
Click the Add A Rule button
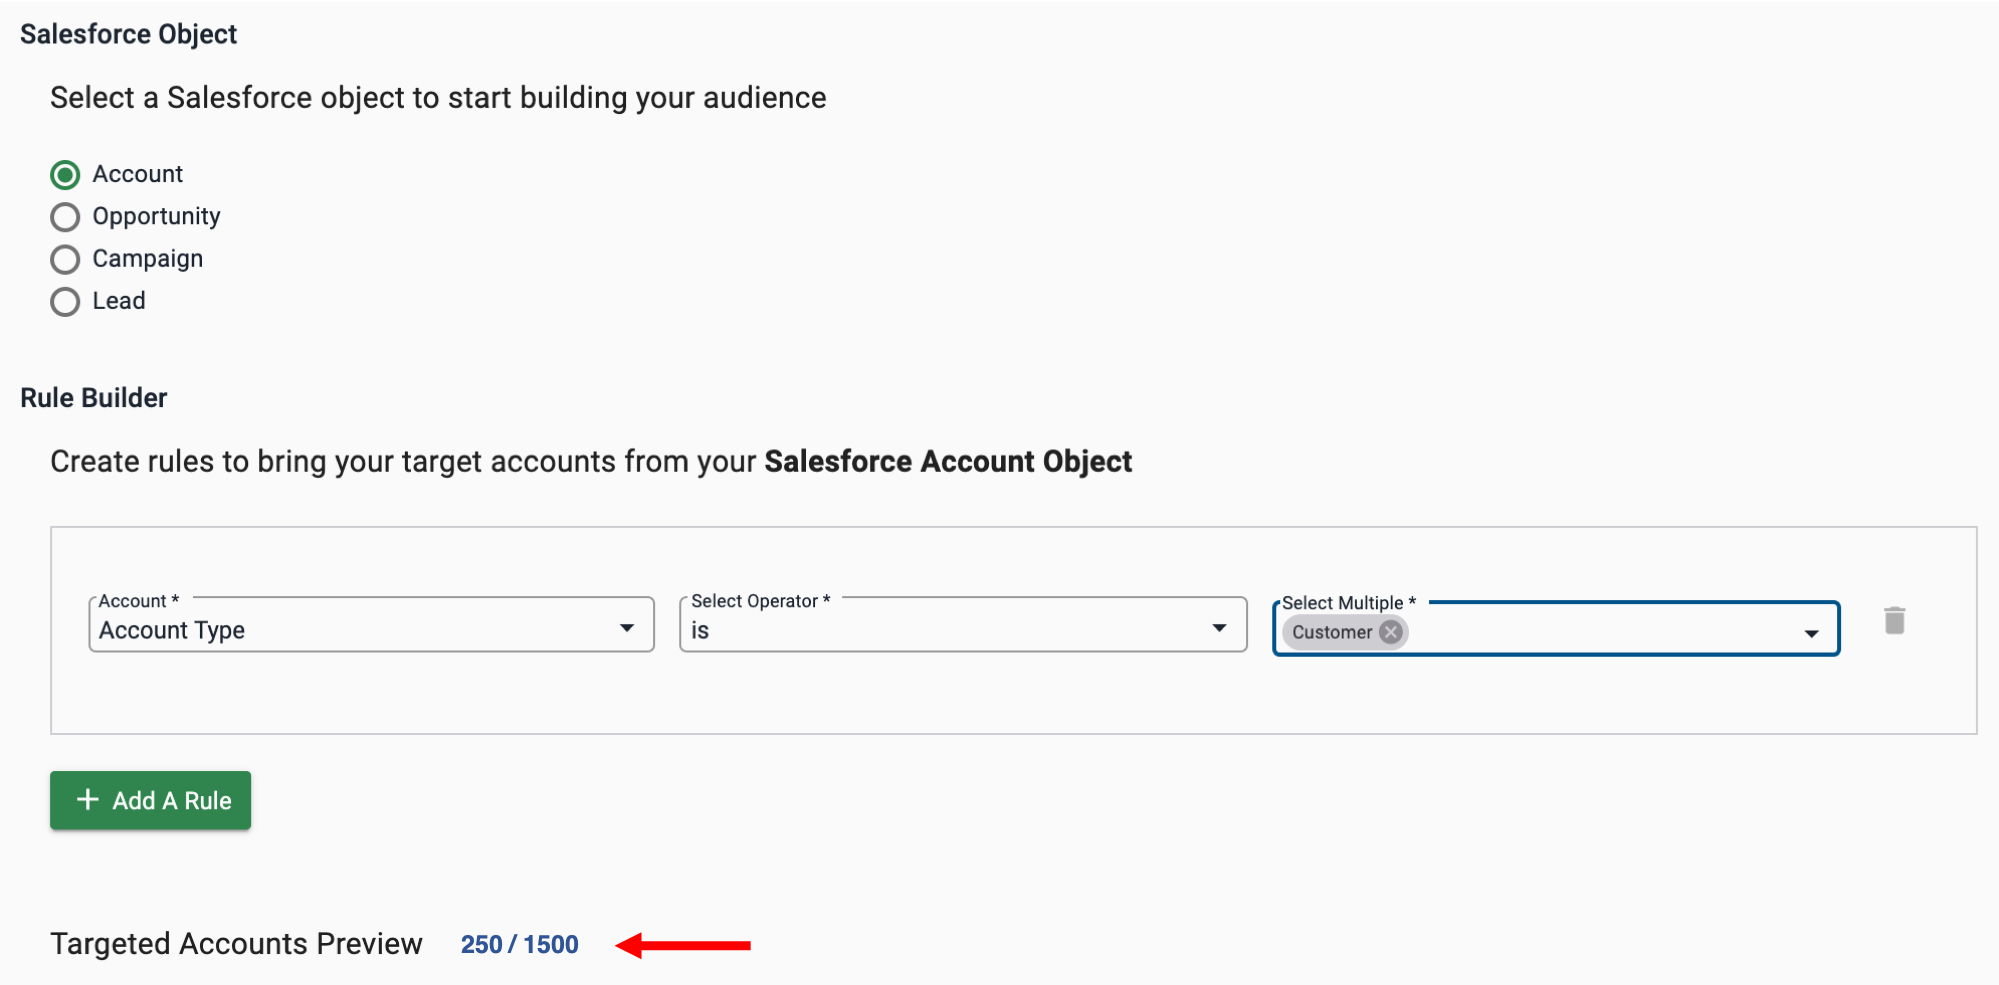[x=150, y=800]
